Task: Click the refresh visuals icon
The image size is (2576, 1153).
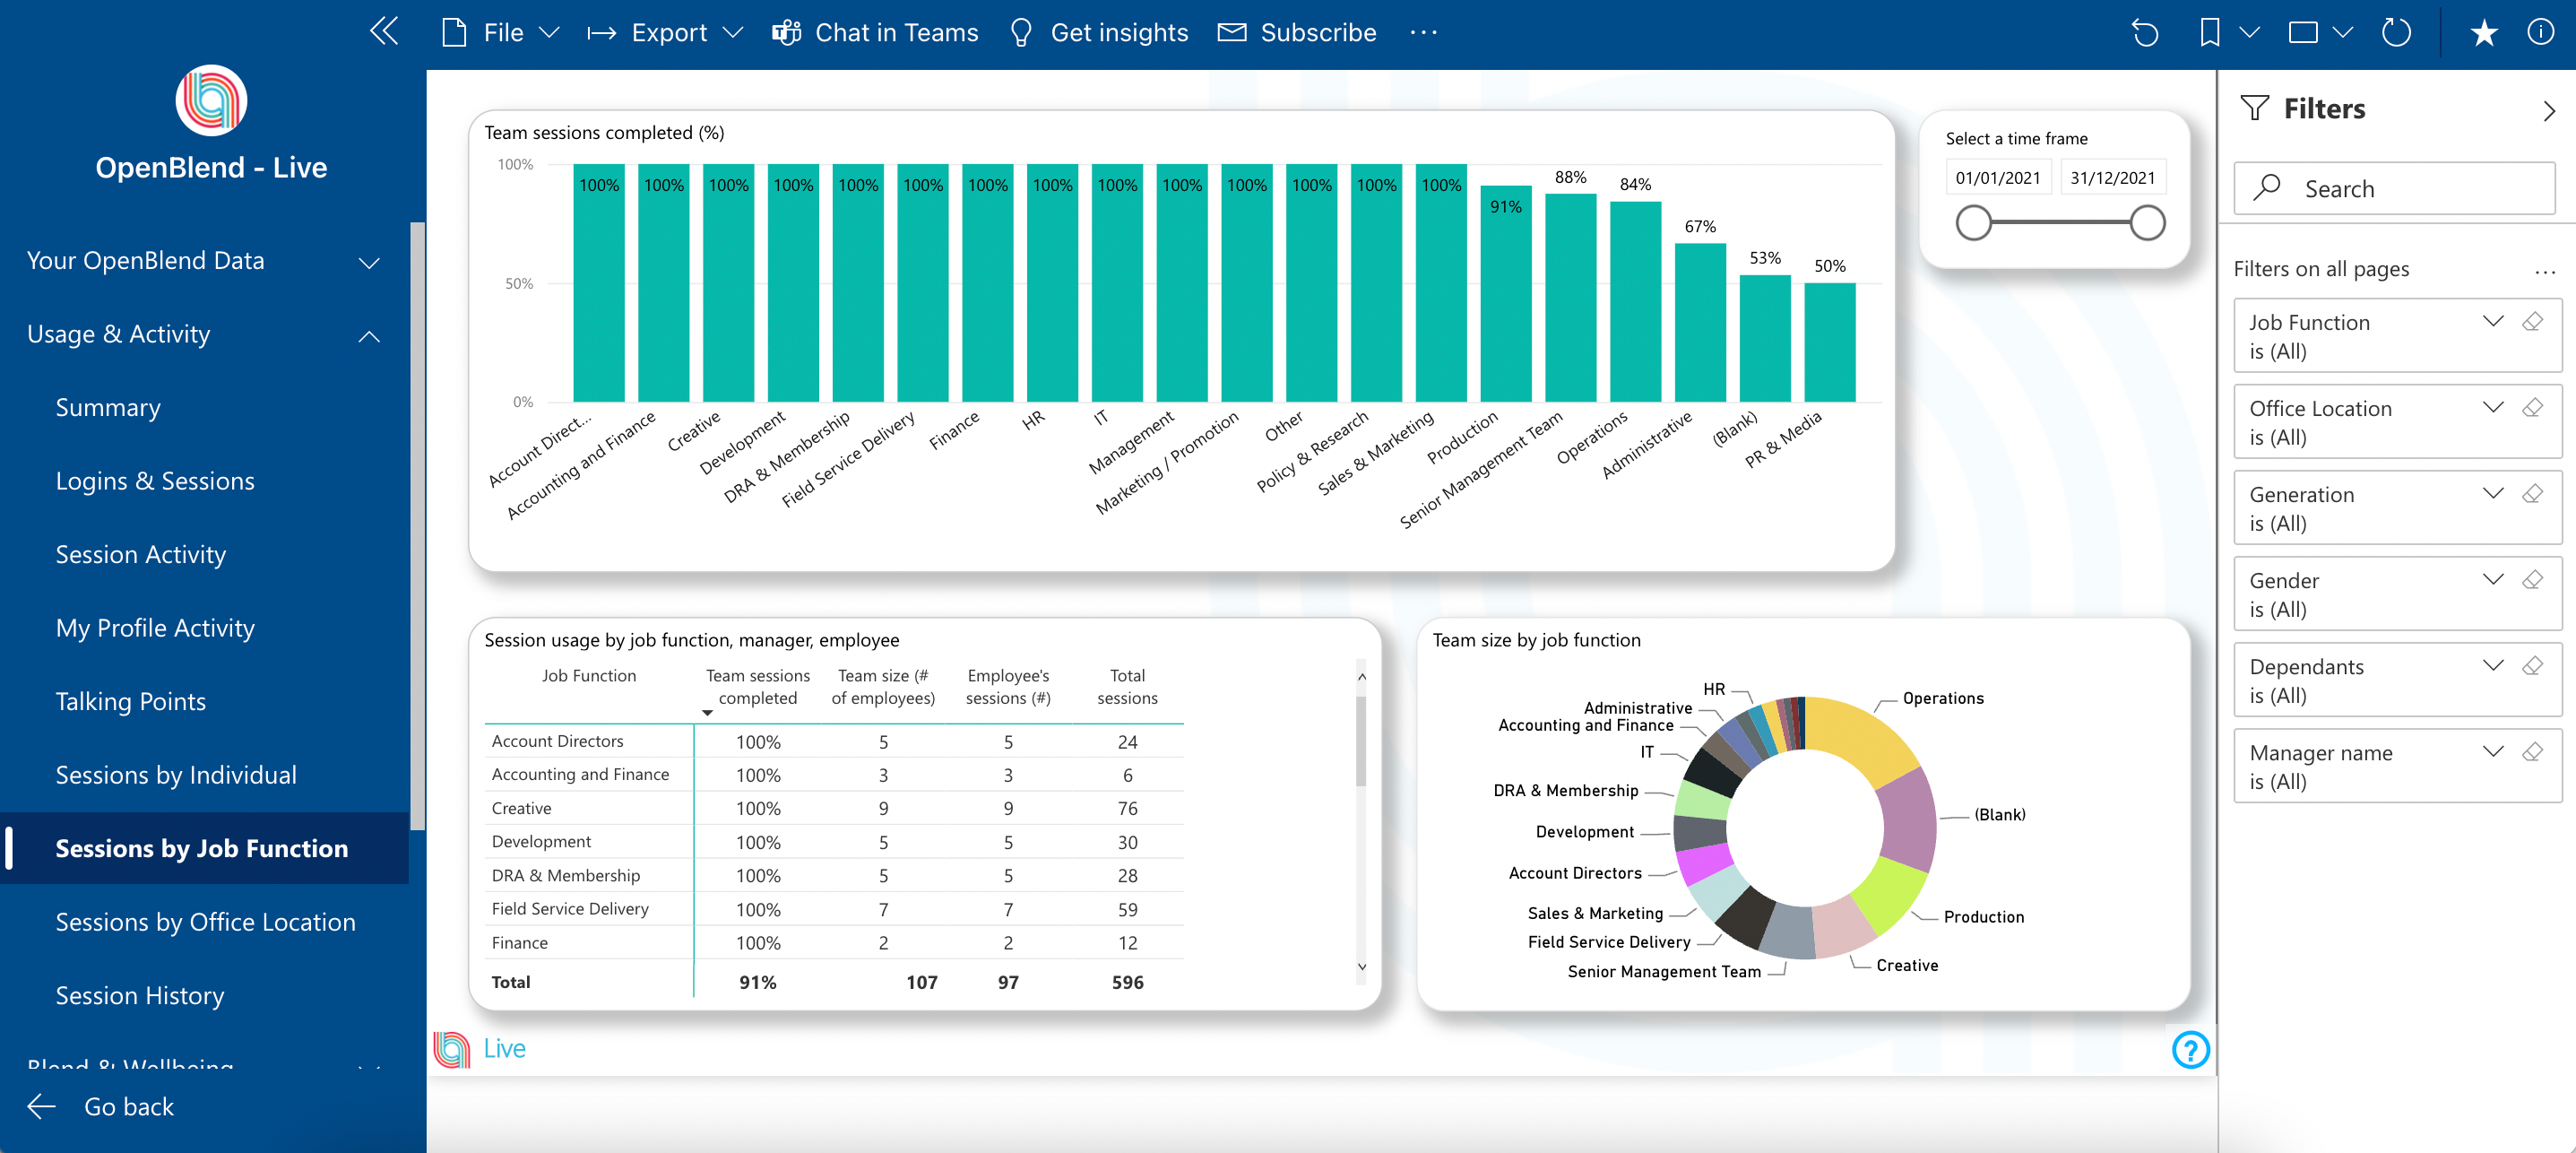Action: pyautogui.click(x=2397, y=33)
